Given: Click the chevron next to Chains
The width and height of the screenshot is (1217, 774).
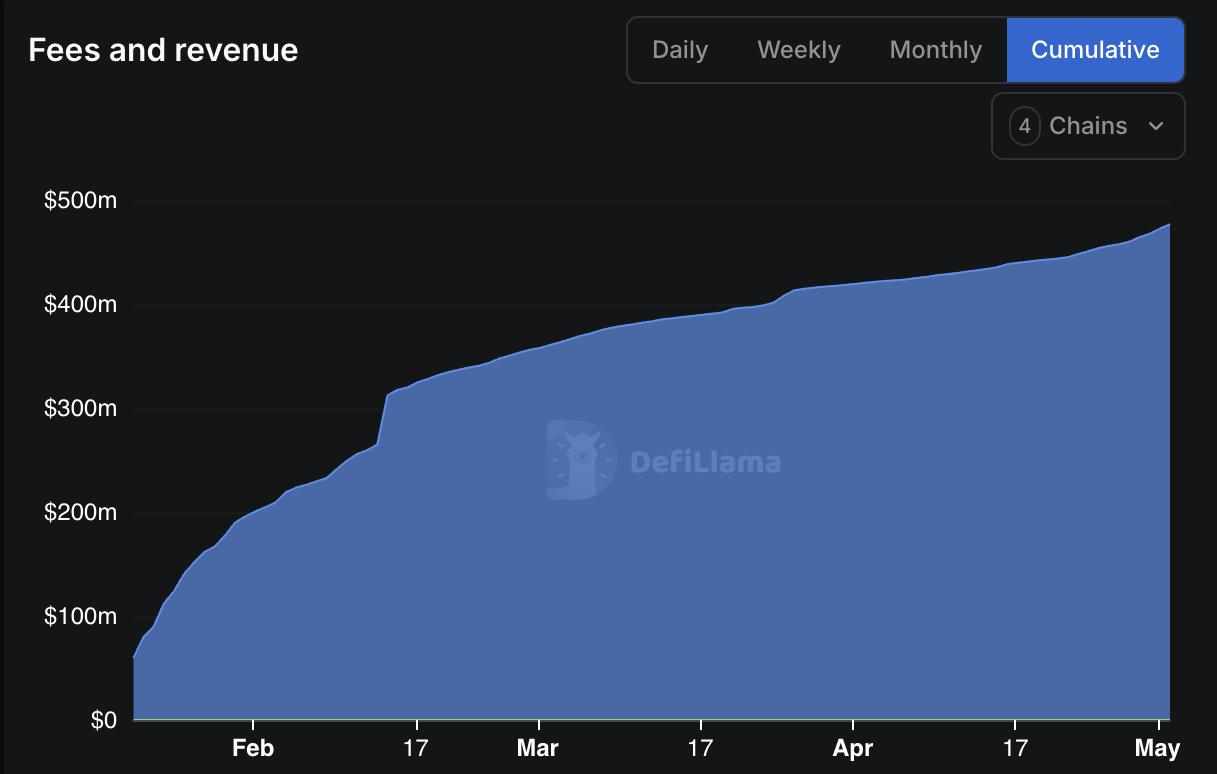Looking at the screenshot, I should (1157, 127).
